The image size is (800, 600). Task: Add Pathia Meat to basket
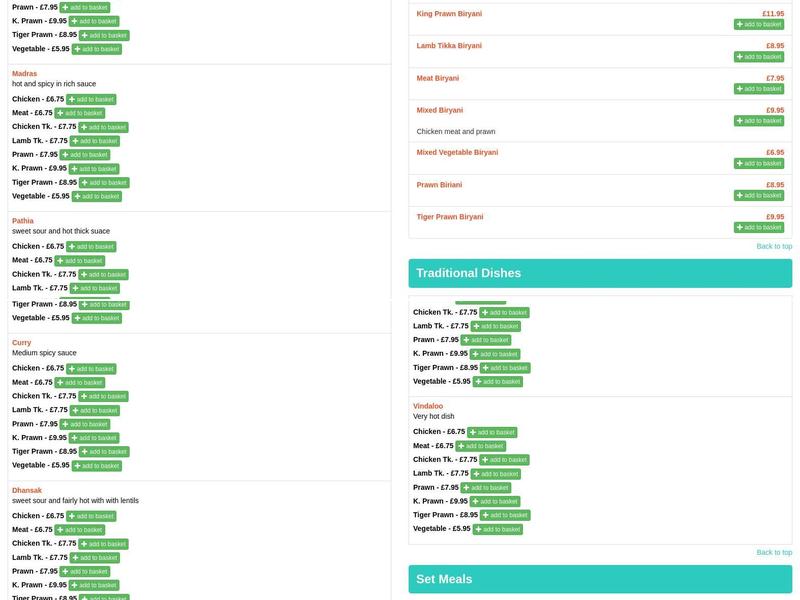(x=79, y=261)
